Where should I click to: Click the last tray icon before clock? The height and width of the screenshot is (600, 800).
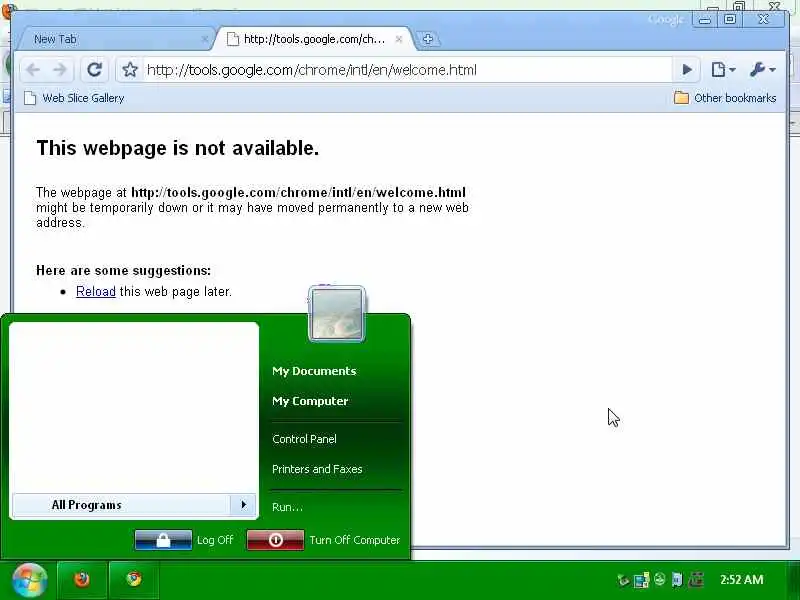click(x=696, y=579)
